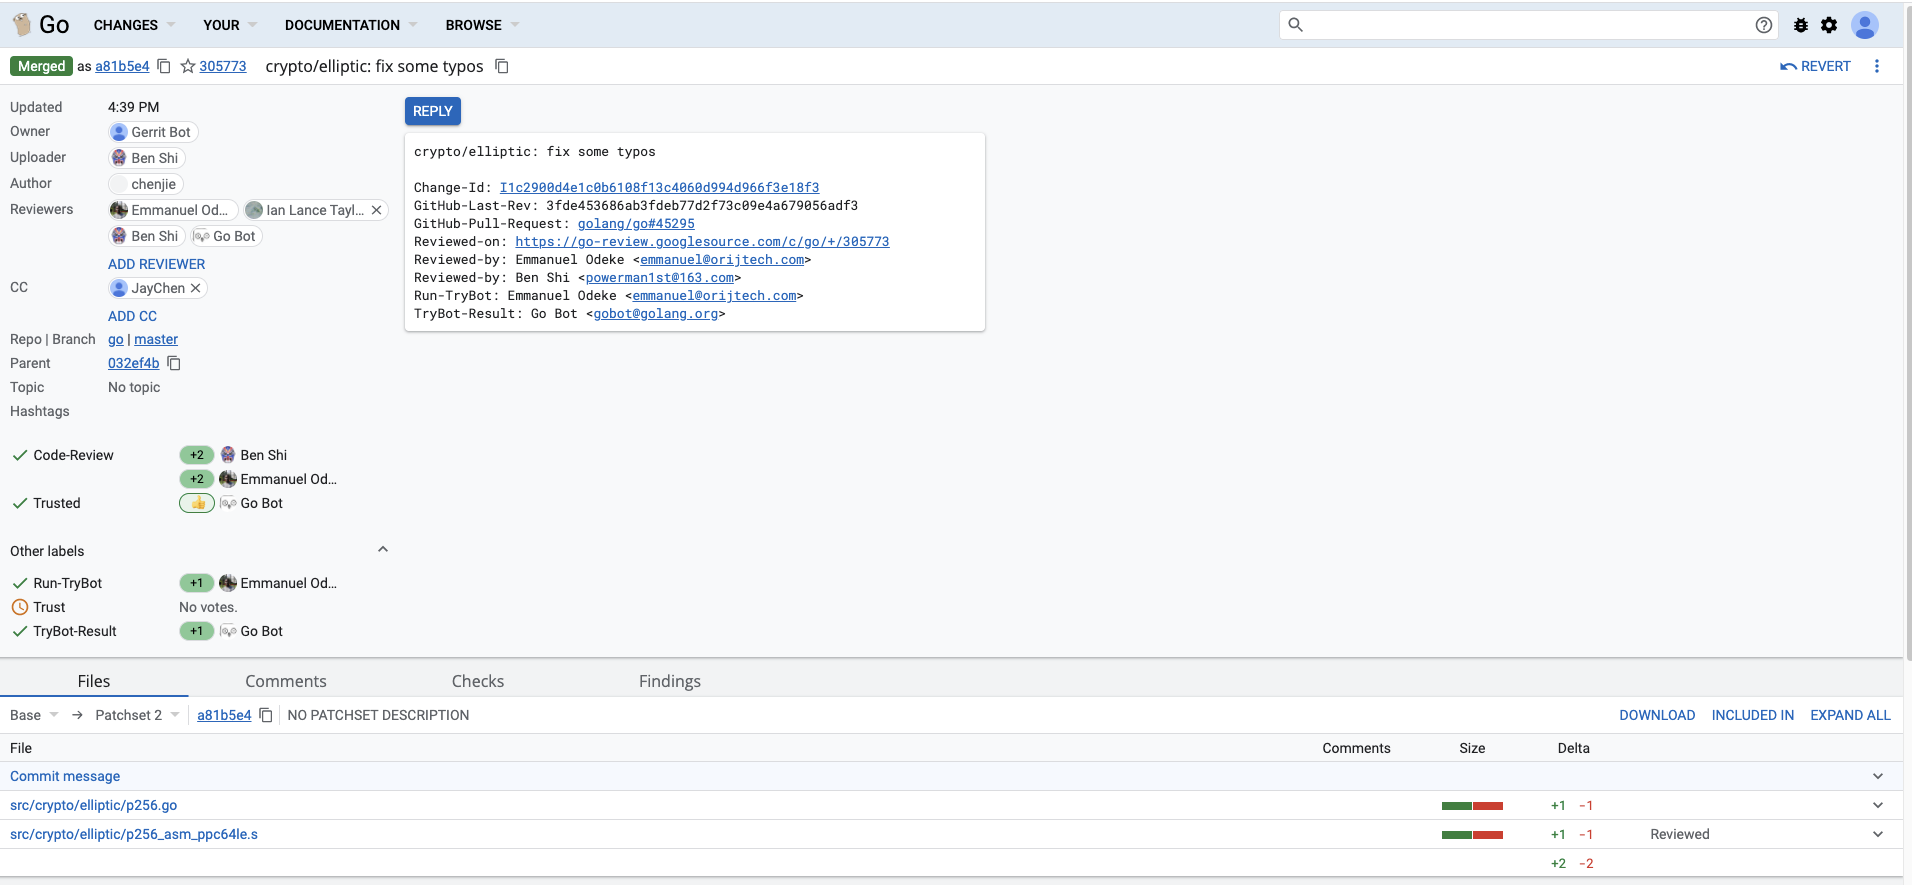Viewport: 1912px width, 885px height.
Task: Click the size bar for p256_asm_ppc64le.s
Action: pyautogui.click(x=1472, y=835)
